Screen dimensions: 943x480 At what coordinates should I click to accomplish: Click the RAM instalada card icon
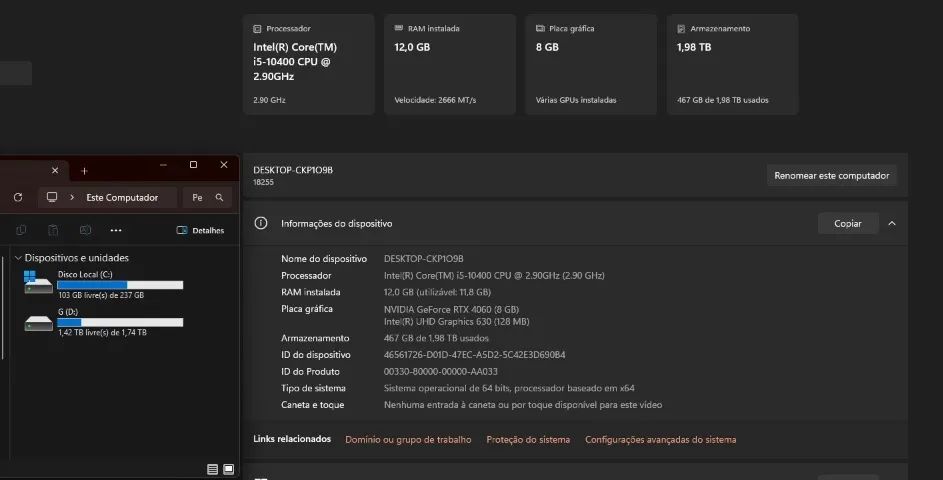point(398,28)
